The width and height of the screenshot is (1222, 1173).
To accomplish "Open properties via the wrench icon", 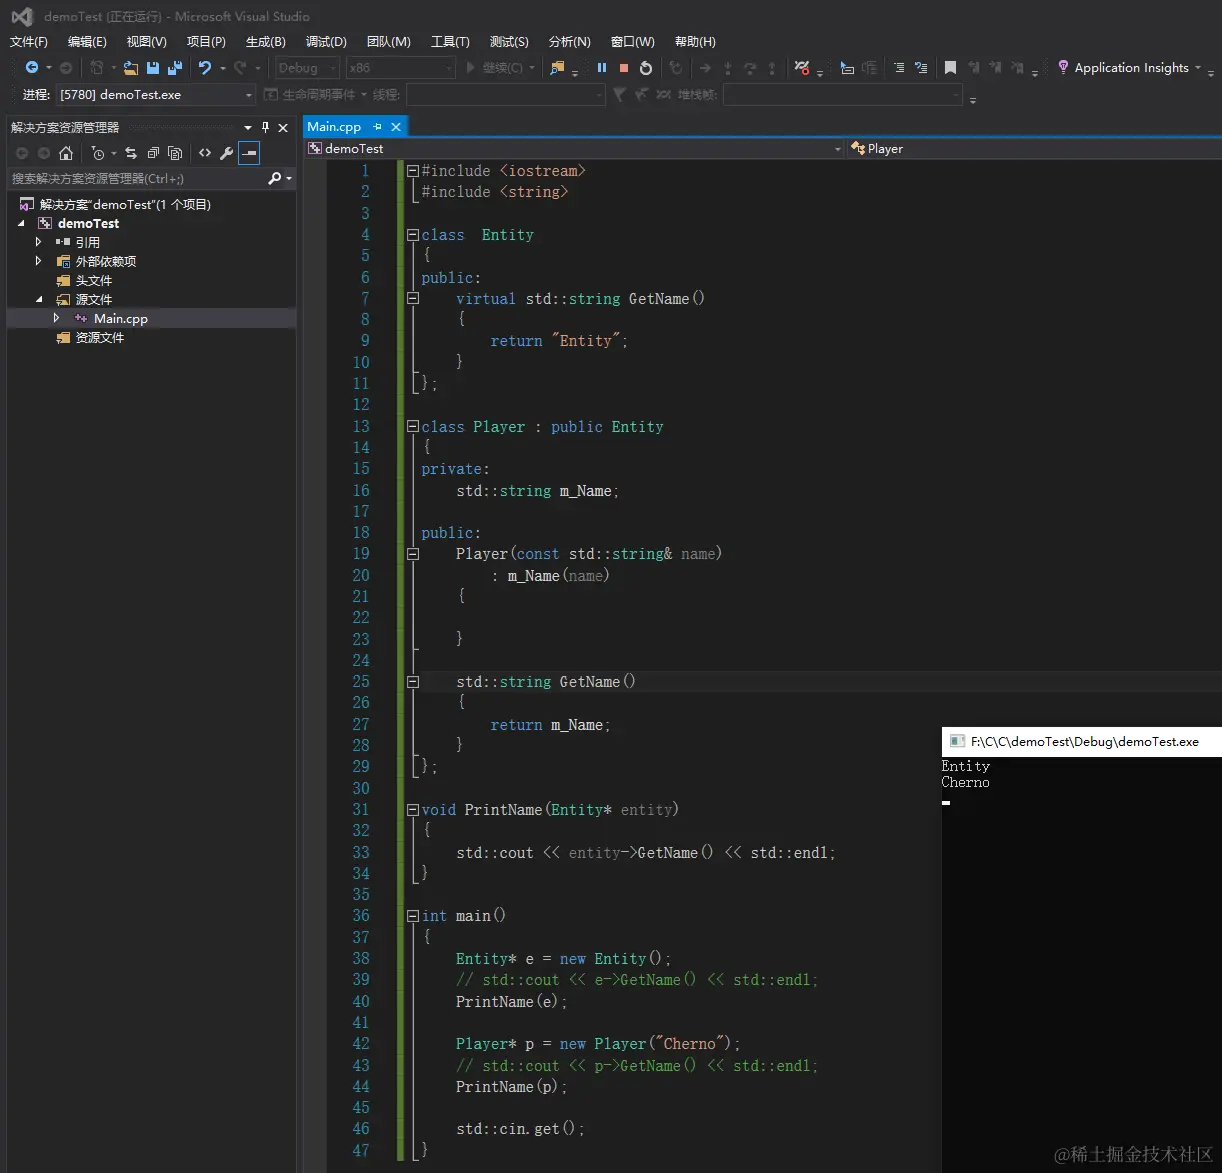I will [x=227, y=153].
